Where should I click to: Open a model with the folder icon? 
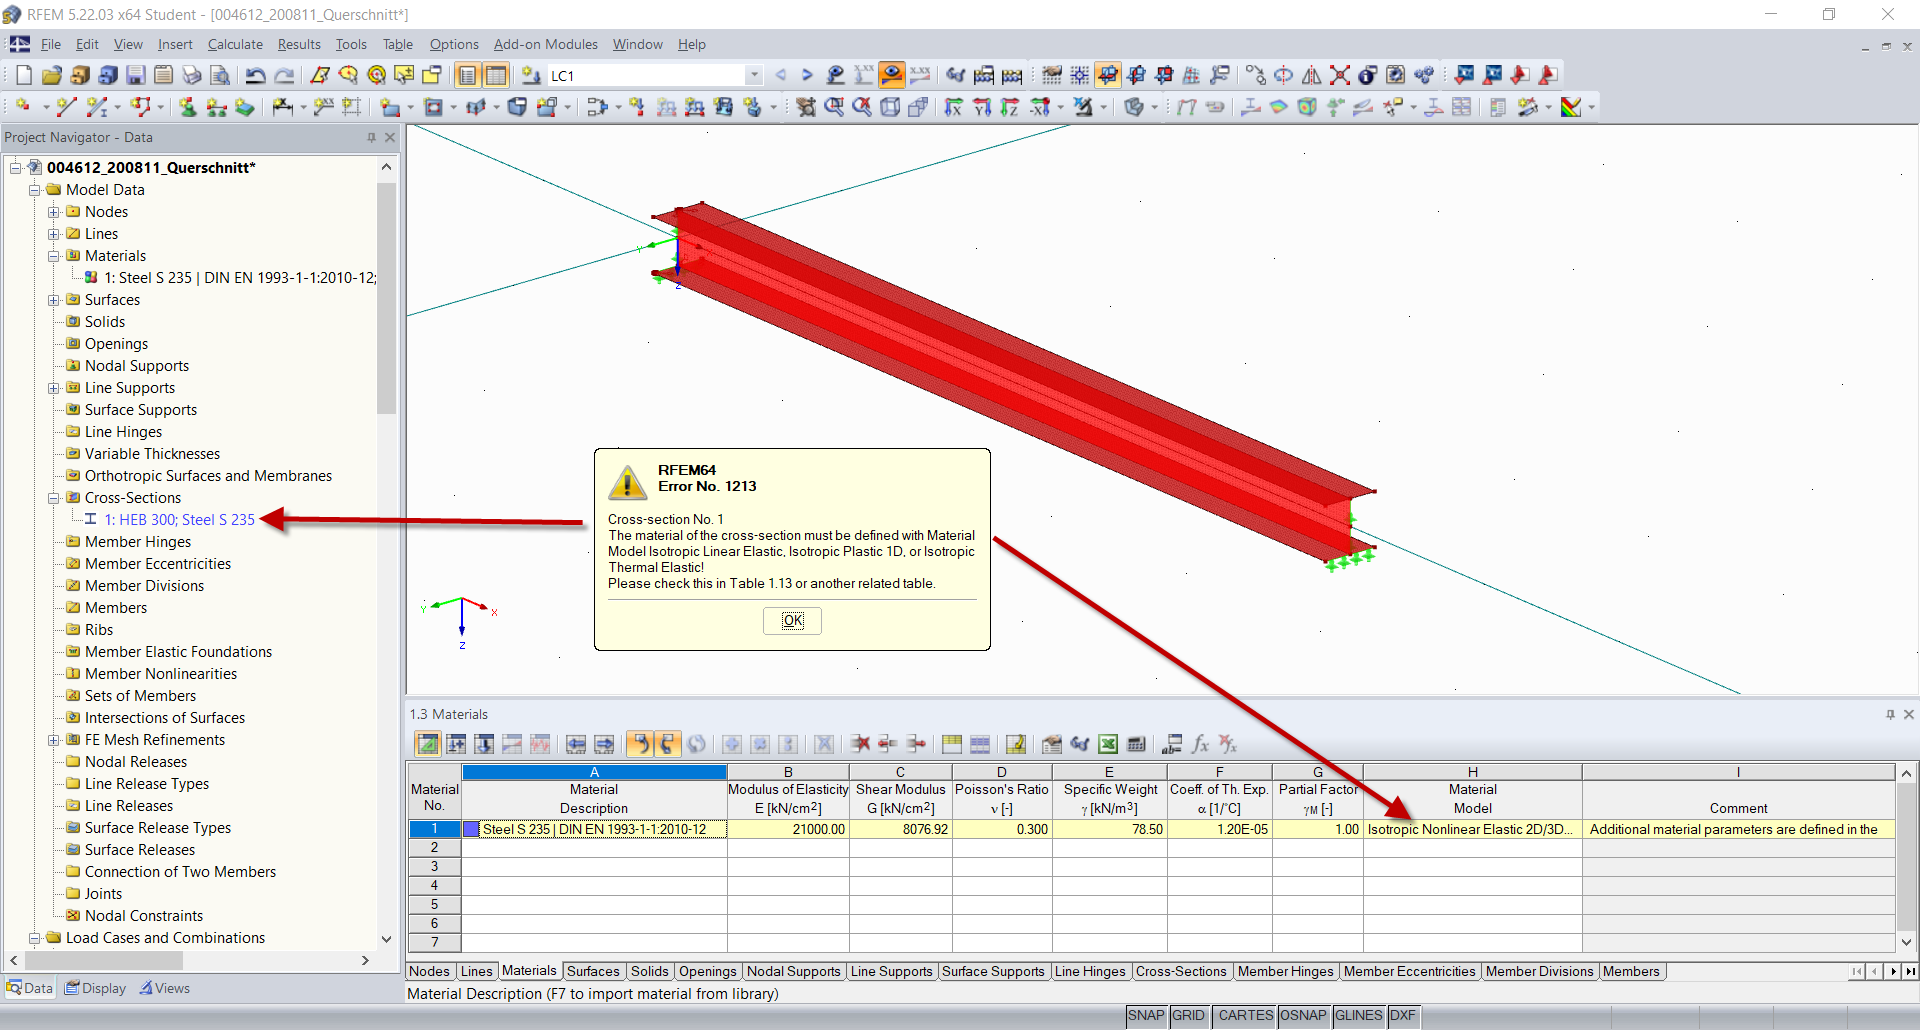pyautogui.click(x=52, y=75)
